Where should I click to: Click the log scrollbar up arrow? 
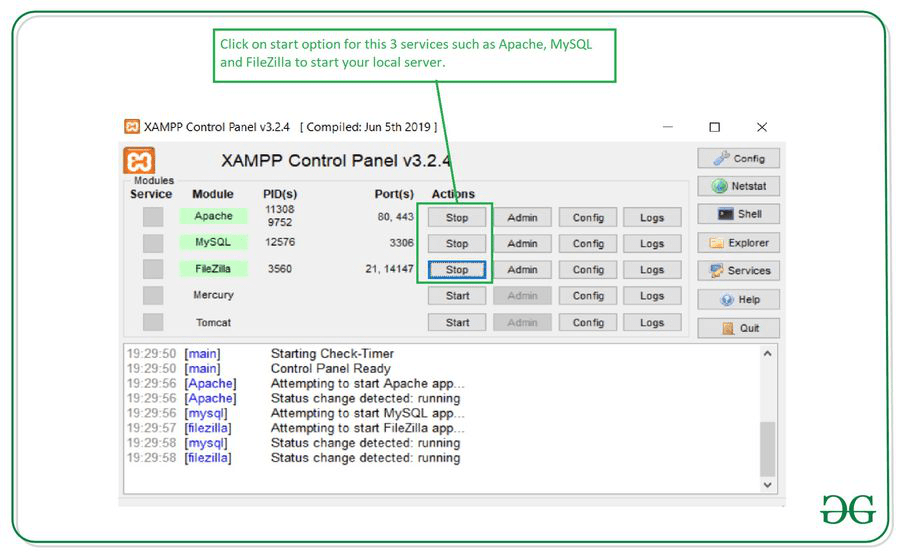(x=767, y=354)
